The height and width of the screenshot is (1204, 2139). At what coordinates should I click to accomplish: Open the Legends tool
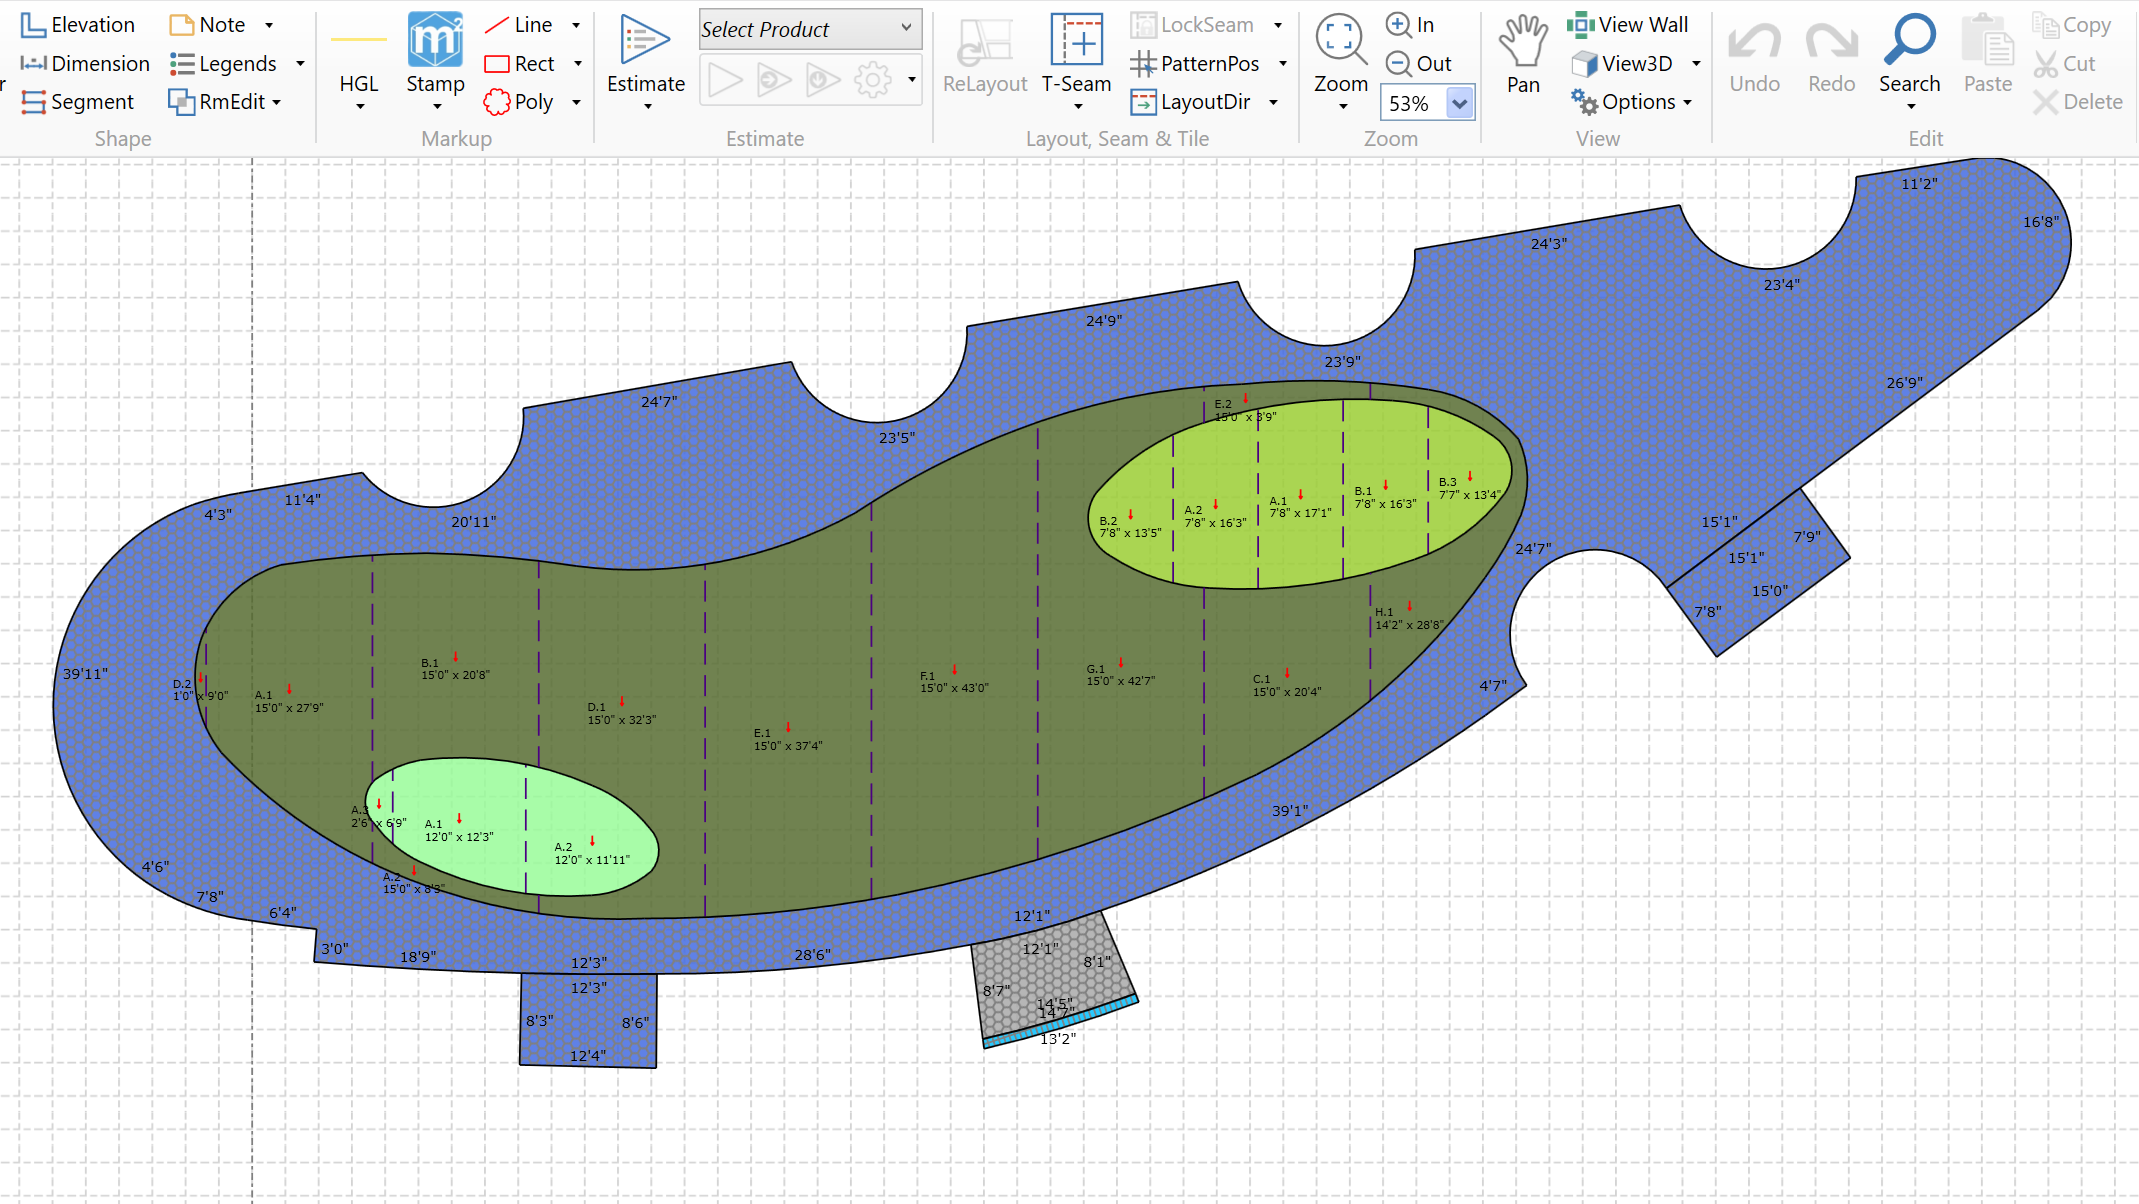223,64
